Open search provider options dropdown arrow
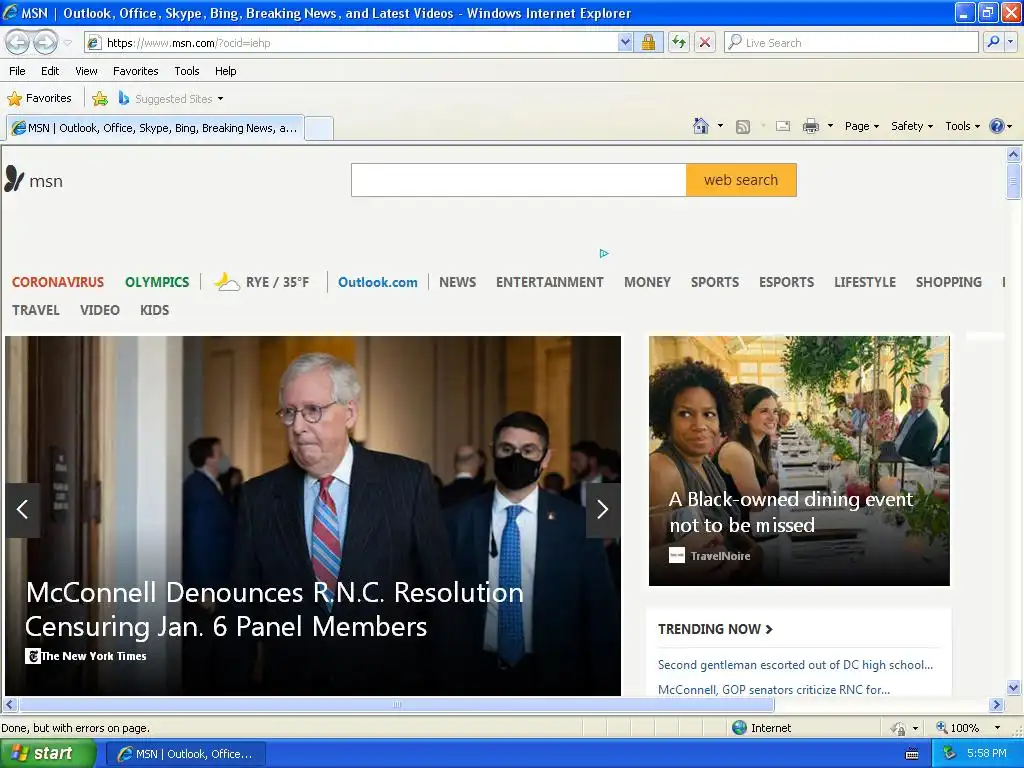This screenshot has width=1024, height=768. [1011, 42]
